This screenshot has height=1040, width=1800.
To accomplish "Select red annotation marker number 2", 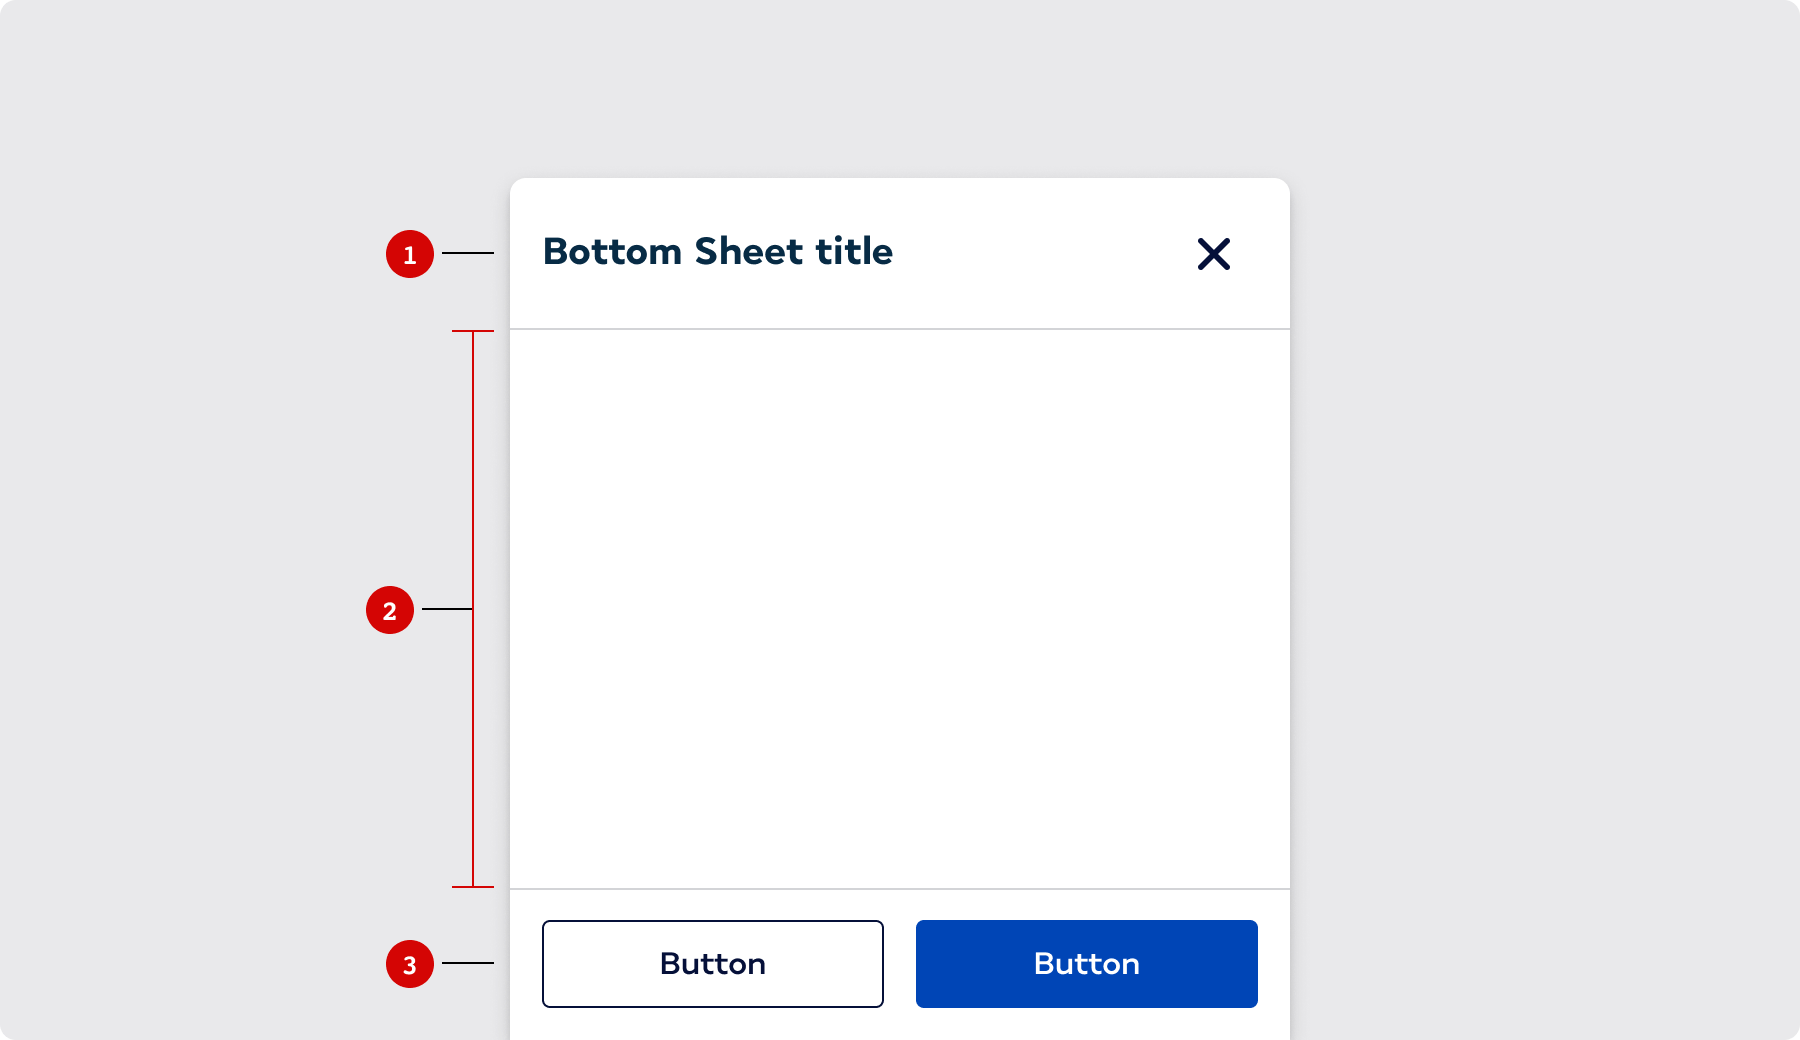I will 390,610.
